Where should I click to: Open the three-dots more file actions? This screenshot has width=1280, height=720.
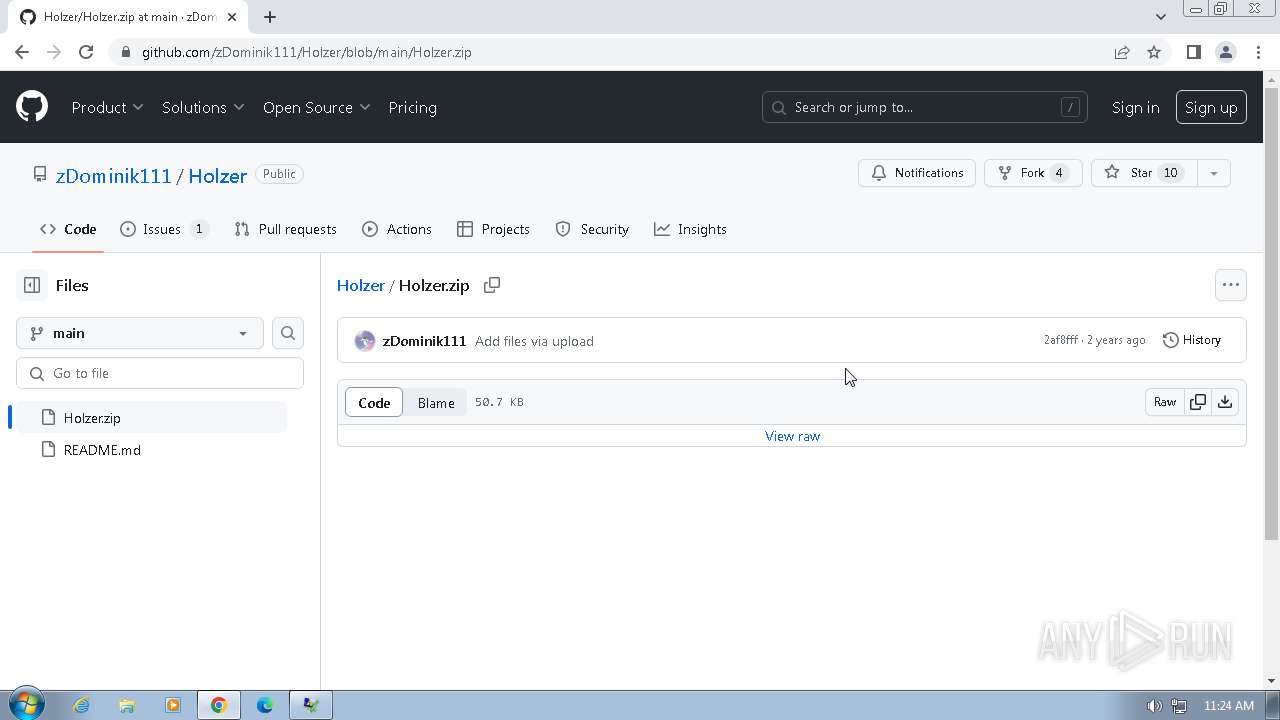1231,285
